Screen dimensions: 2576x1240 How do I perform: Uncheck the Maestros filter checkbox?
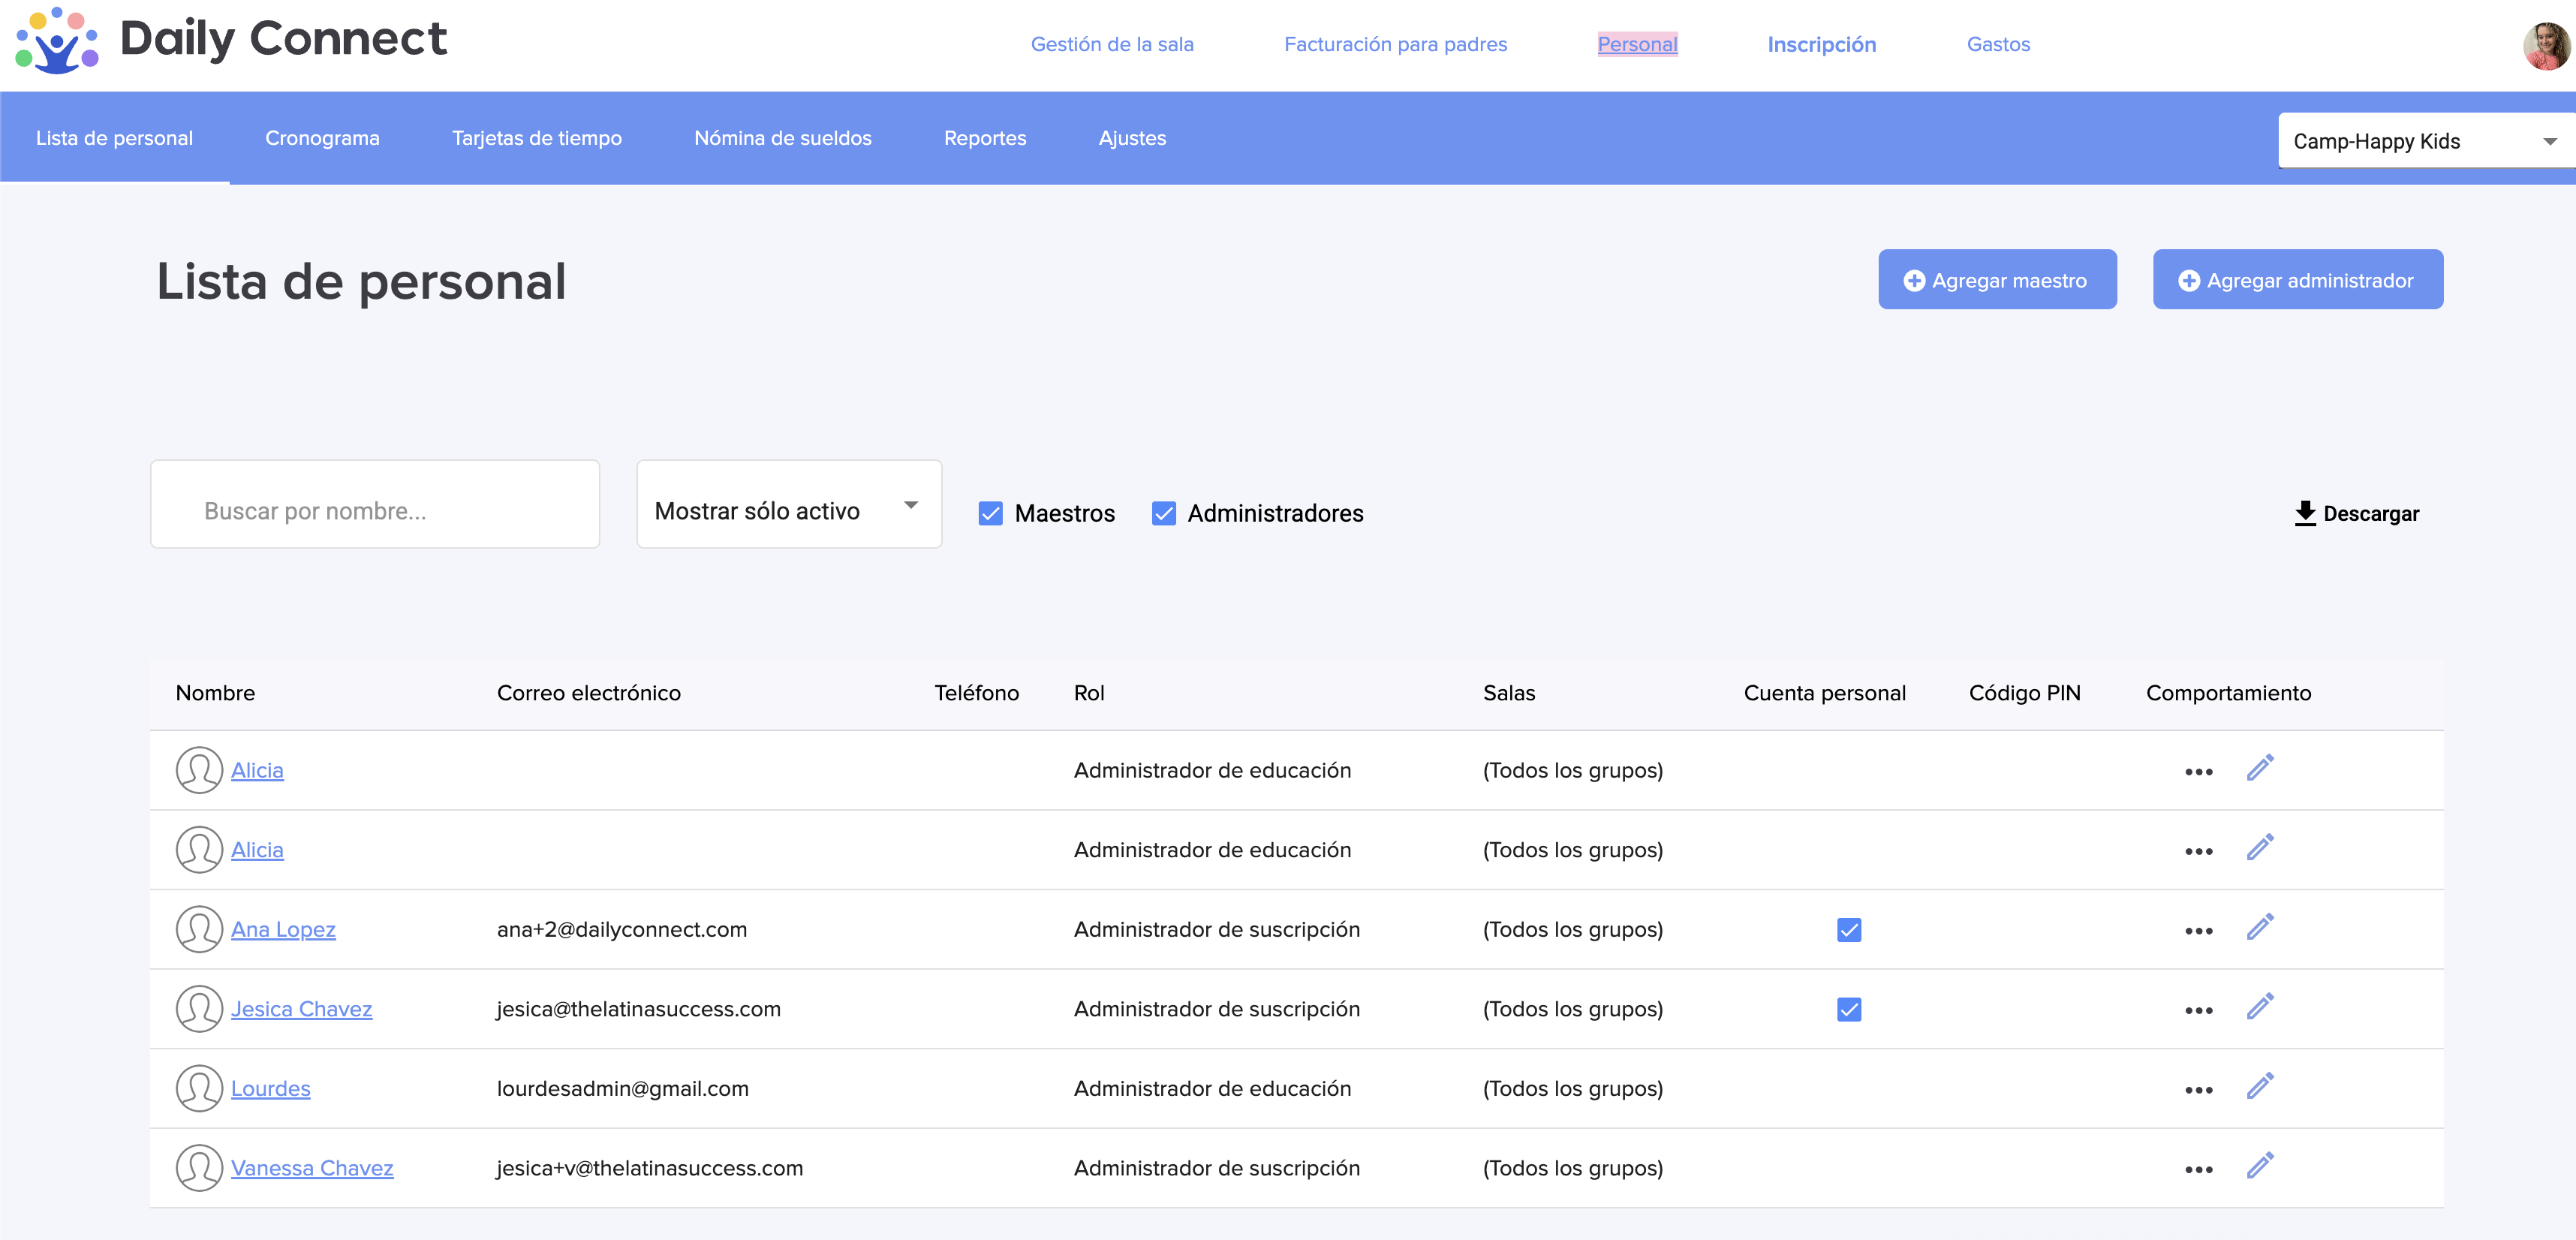(990, 513)
